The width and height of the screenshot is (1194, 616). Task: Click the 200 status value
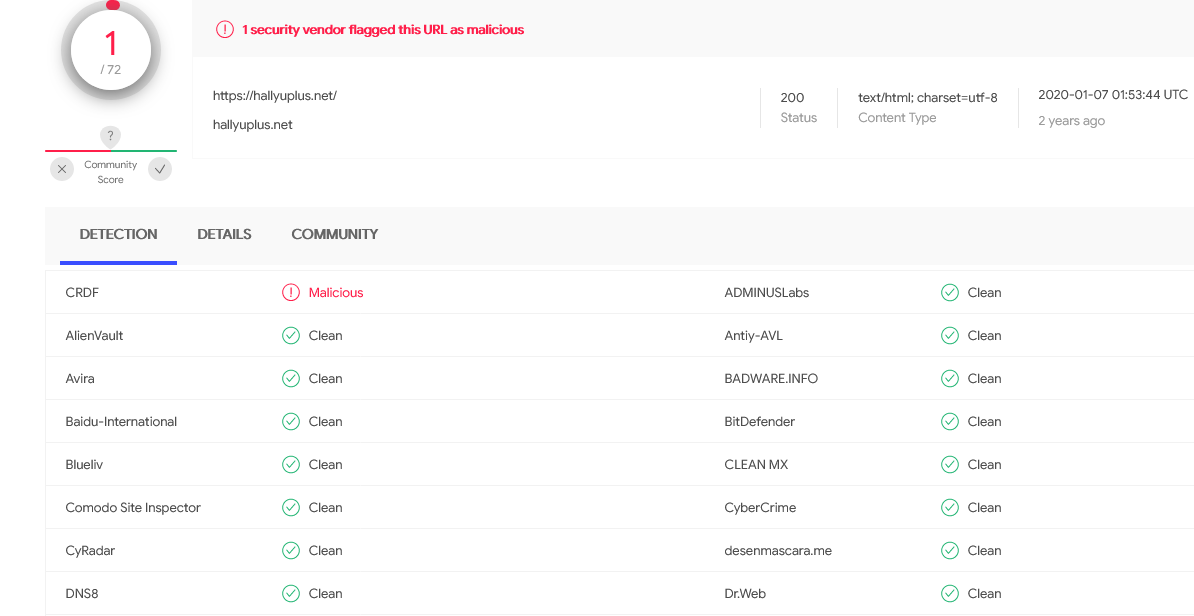coord(792,97)
